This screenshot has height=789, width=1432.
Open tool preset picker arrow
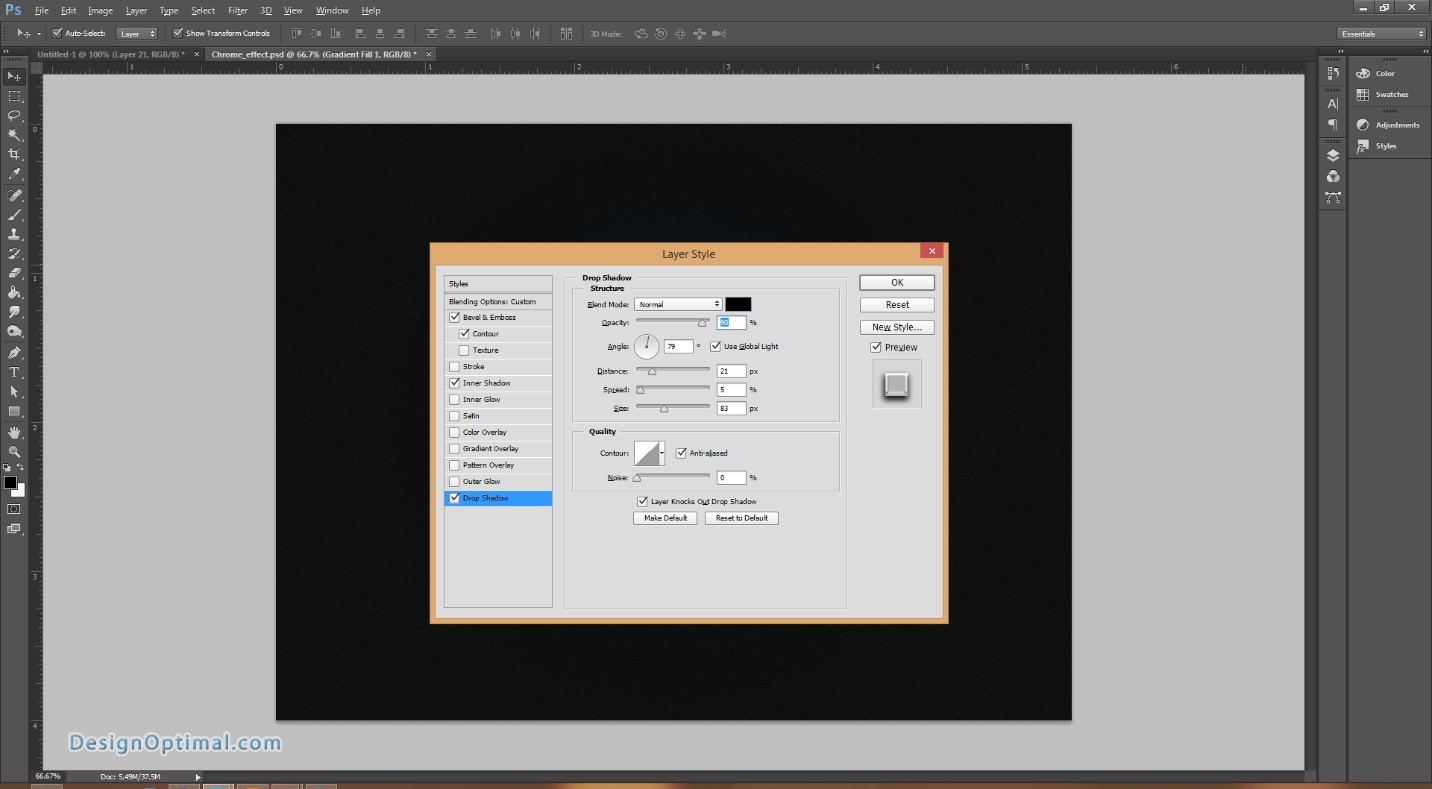pos(39,33)
